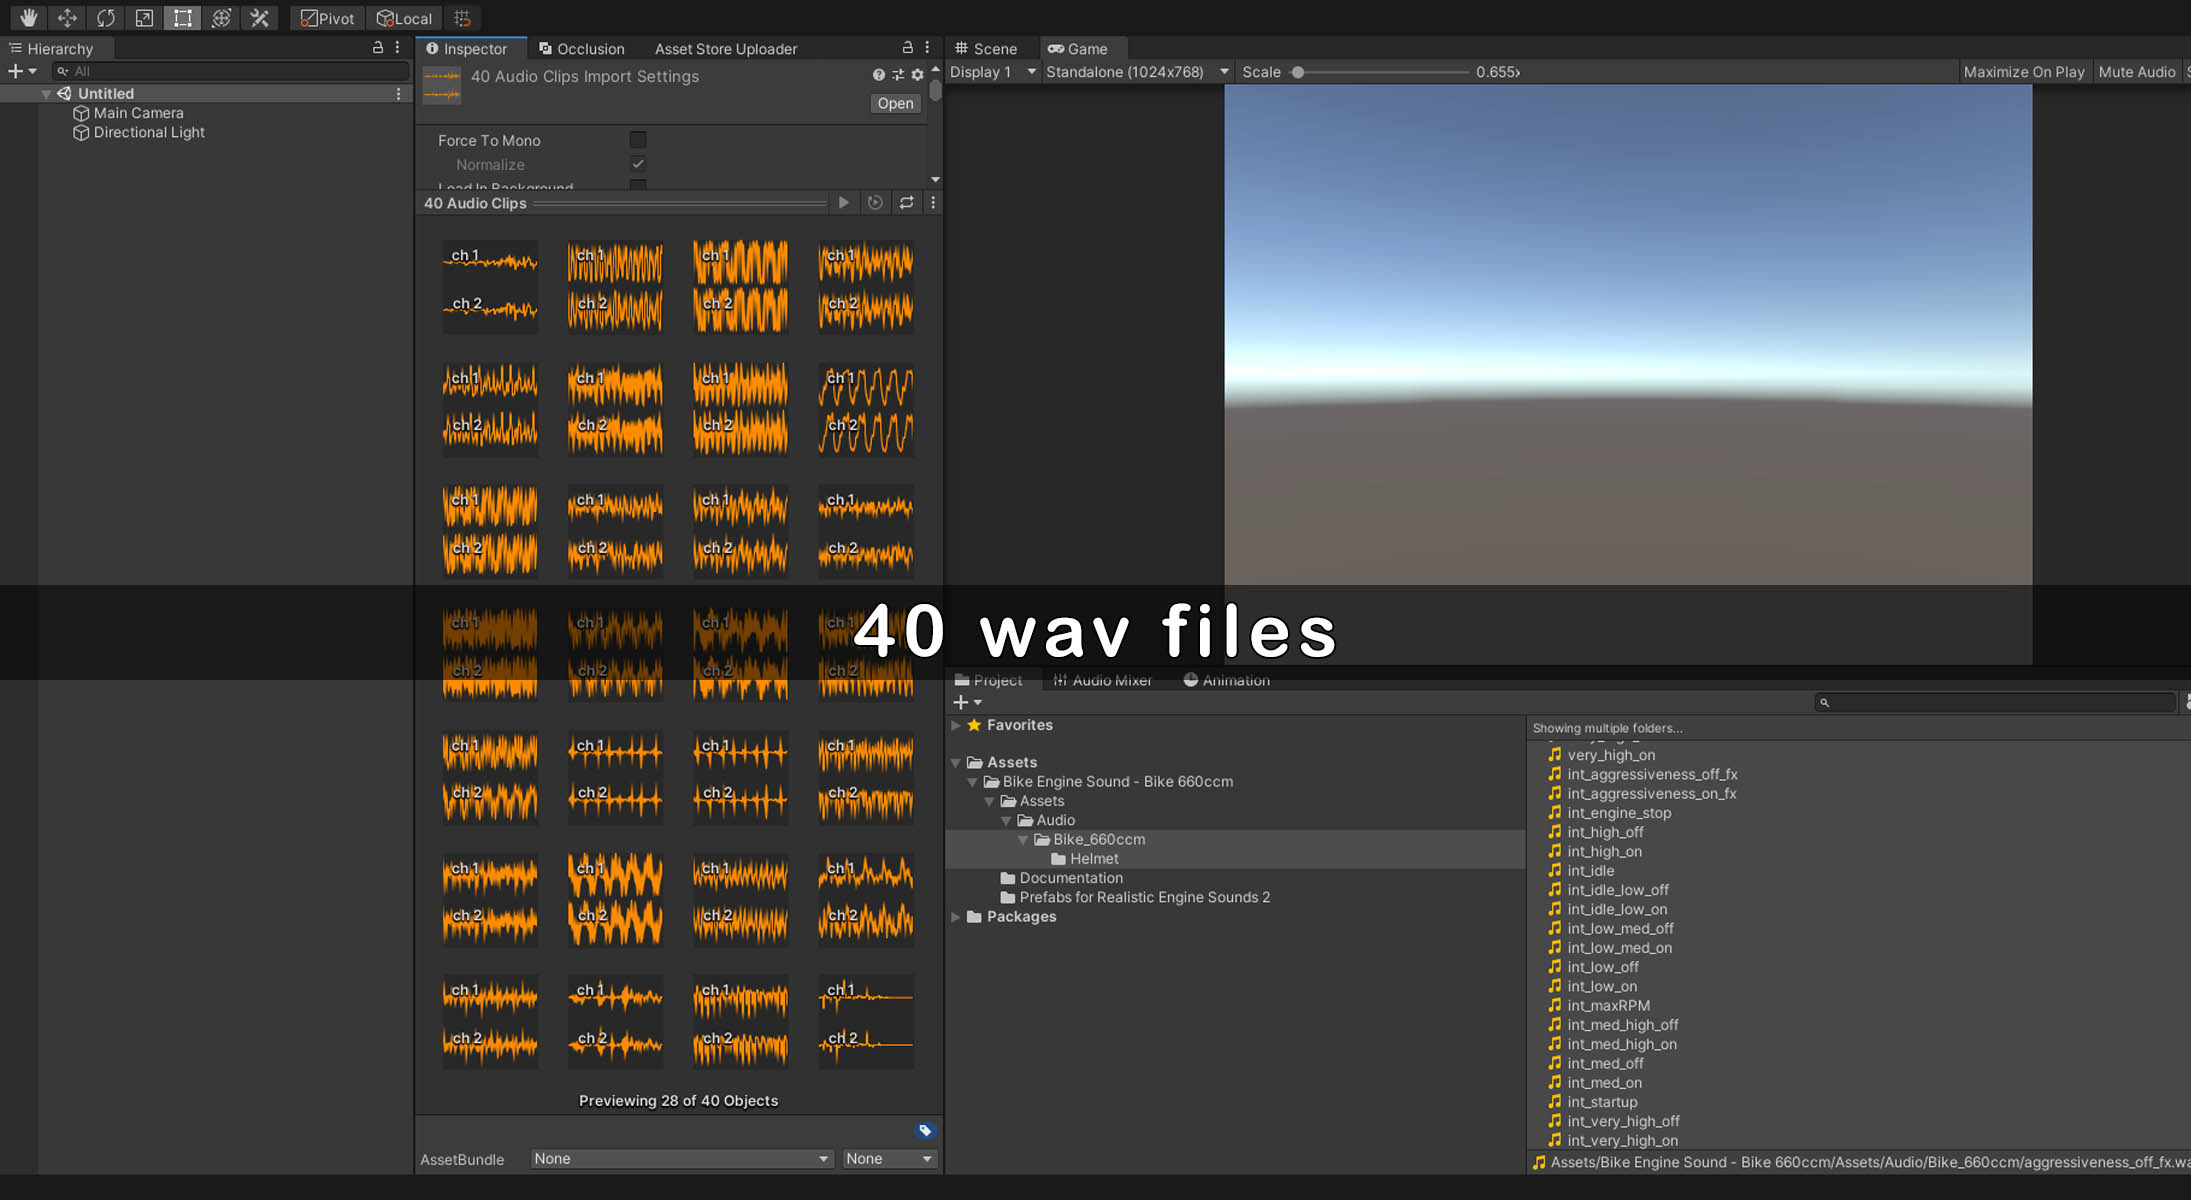
Task: Lock the Inspector panel
Action: click(907, 48)
